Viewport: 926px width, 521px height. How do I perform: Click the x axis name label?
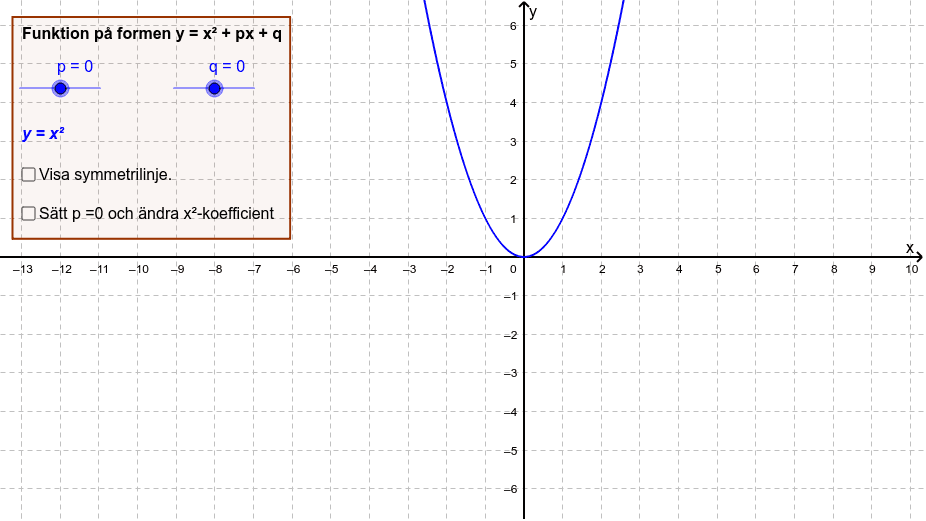tap(909, 248)
